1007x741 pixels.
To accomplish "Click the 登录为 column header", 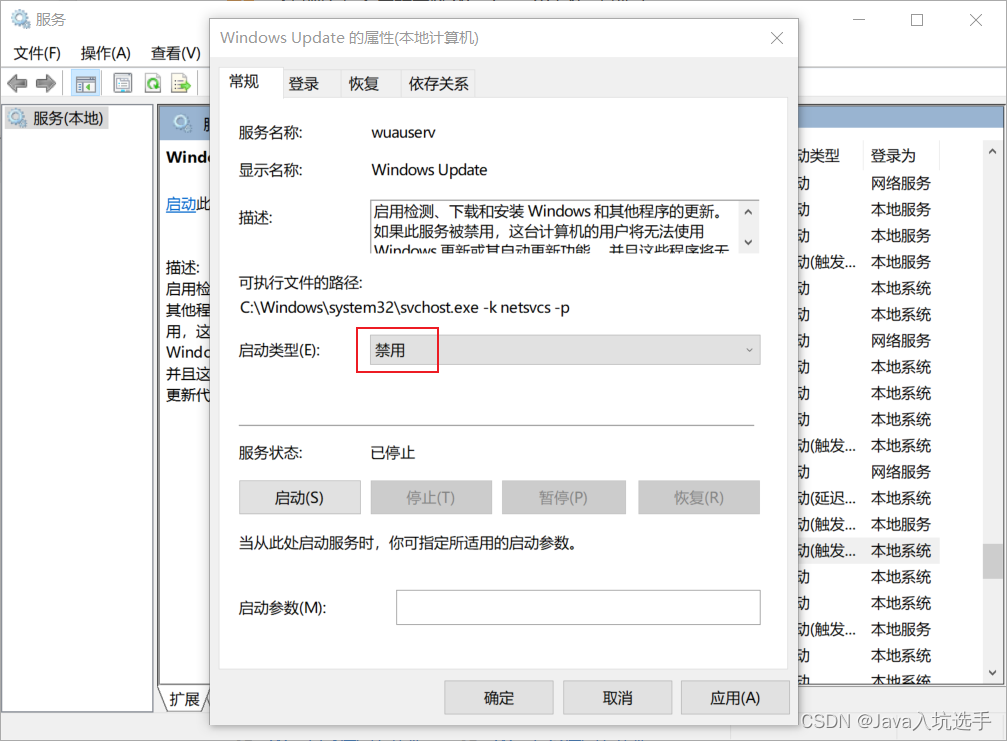I will pos(893,155).
